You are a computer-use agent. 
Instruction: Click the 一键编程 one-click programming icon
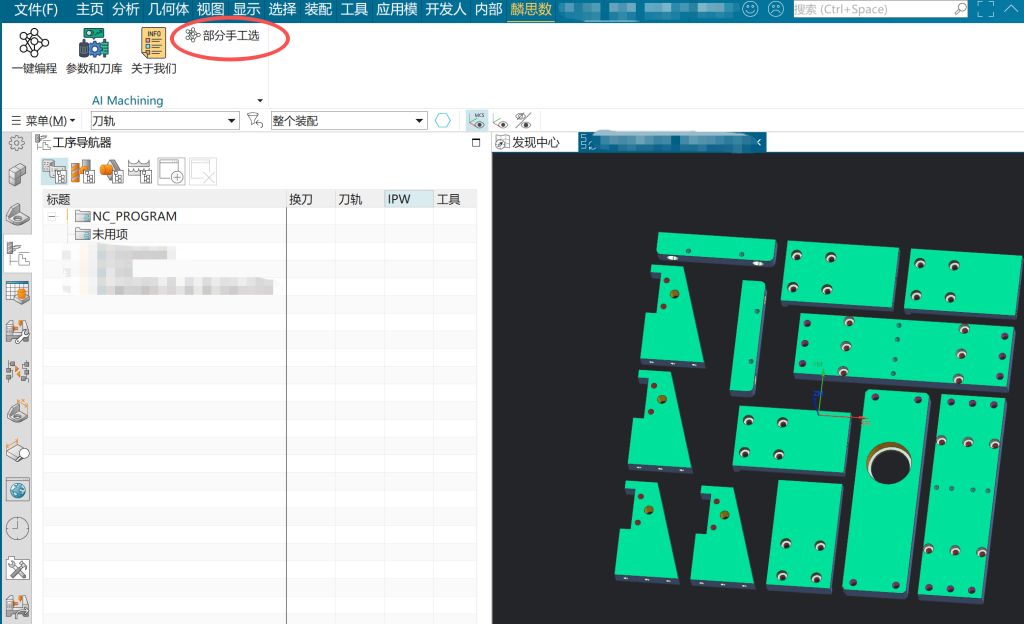[34, 50]
